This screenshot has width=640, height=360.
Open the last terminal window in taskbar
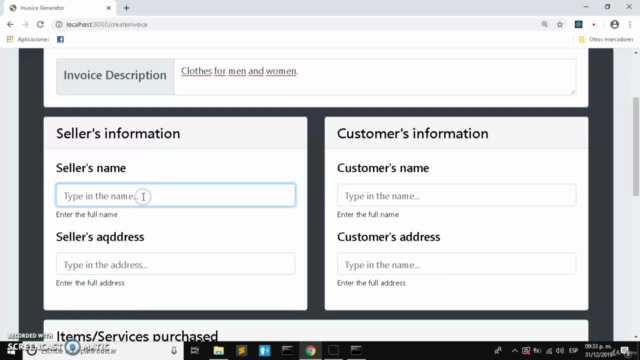(356, 351)
